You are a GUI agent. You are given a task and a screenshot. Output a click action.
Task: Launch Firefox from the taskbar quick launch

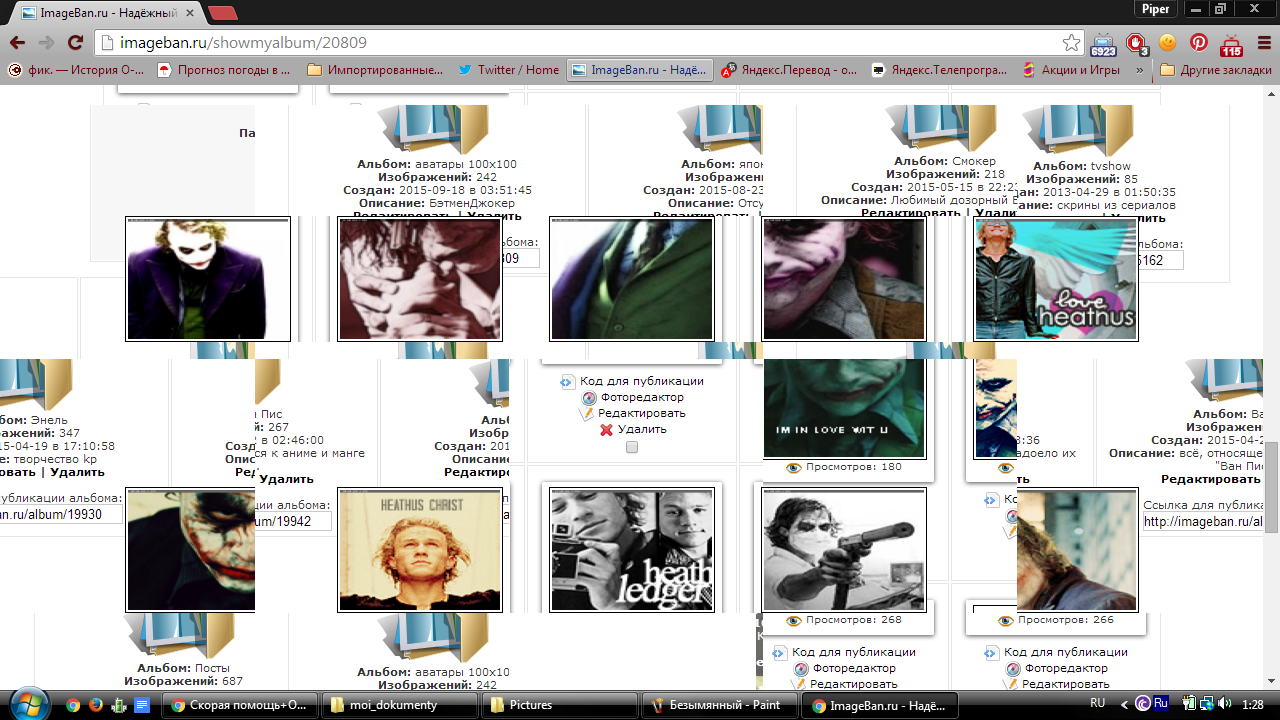[x=96, y=705]
